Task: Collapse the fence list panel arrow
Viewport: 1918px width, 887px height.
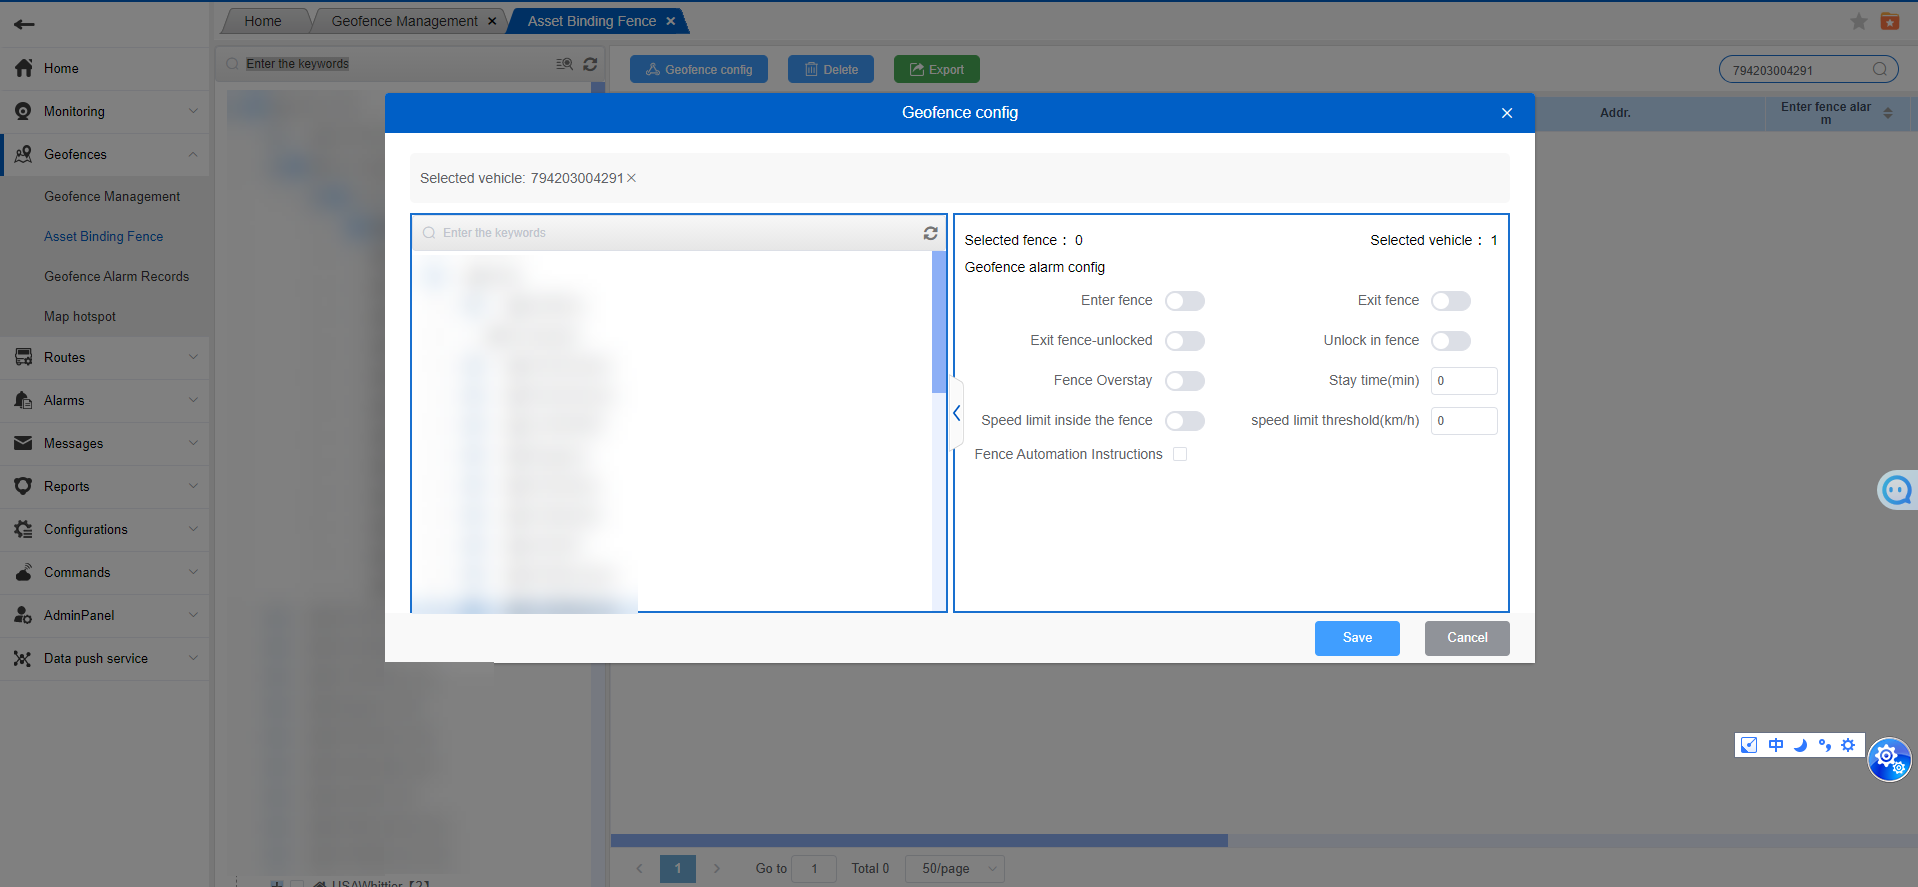Action: point(957,413)
